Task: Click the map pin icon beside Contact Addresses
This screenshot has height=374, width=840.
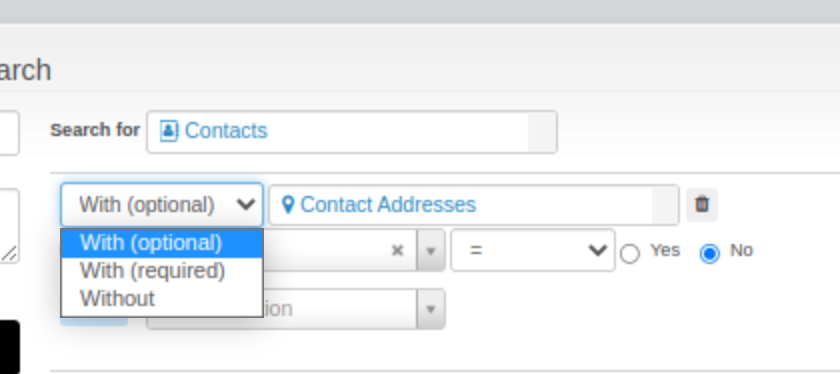Action: point(288,205)
